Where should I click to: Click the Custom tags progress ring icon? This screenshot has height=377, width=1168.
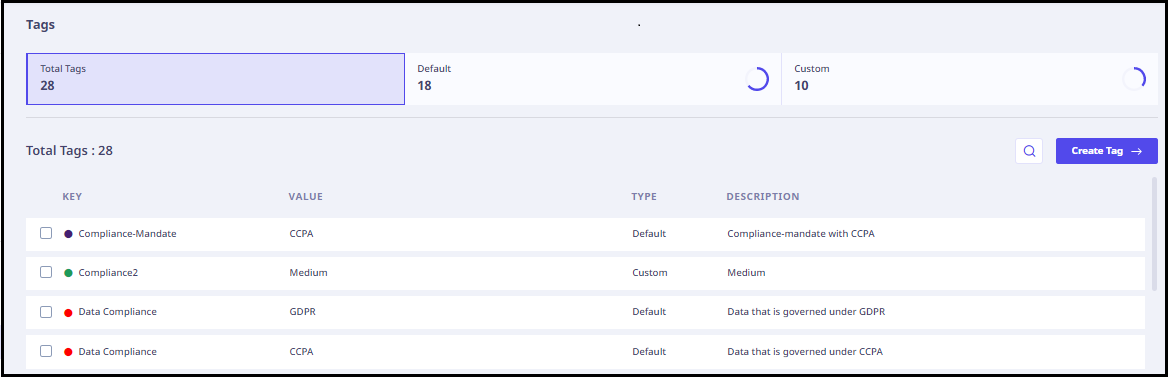1134,79
